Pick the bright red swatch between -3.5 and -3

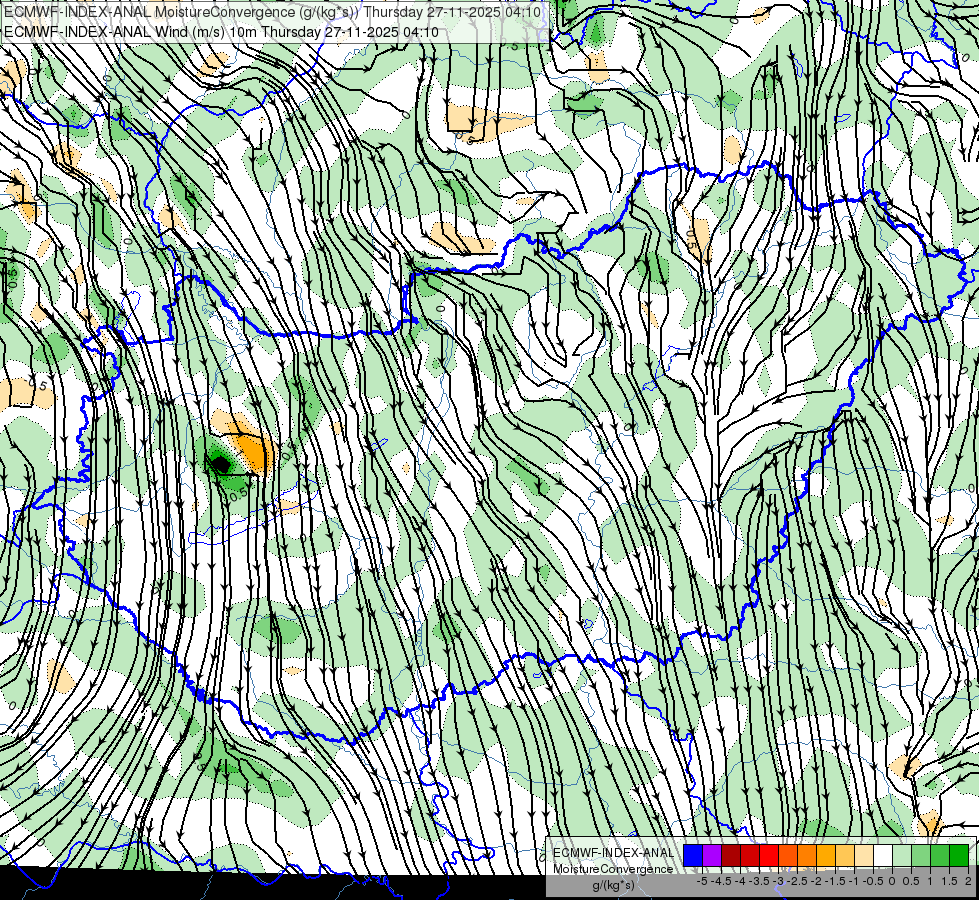coord(769,856)
